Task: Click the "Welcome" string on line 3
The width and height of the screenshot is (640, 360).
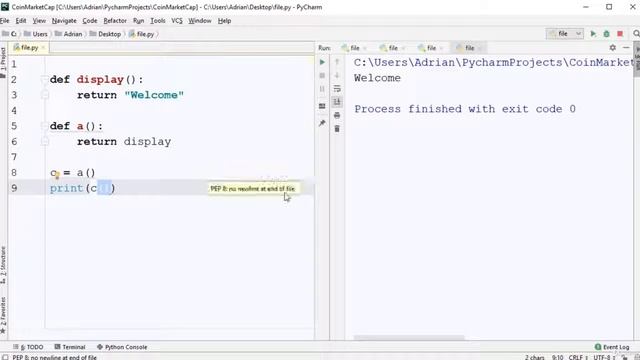Action: coord(154,95)
